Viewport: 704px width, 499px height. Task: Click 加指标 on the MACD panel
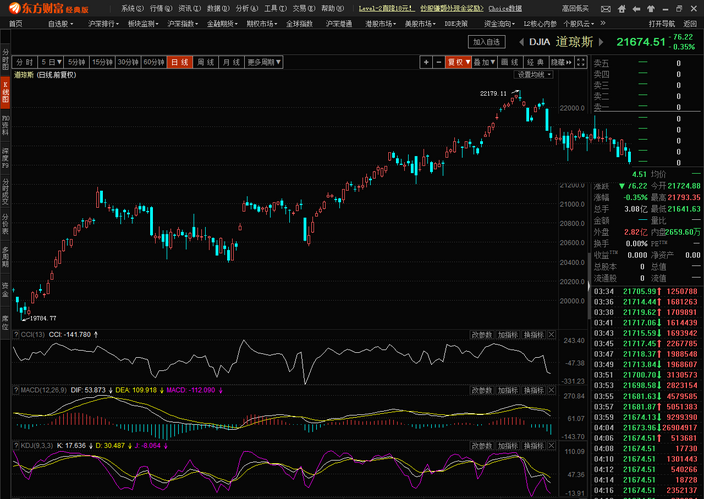pos(508,390)
